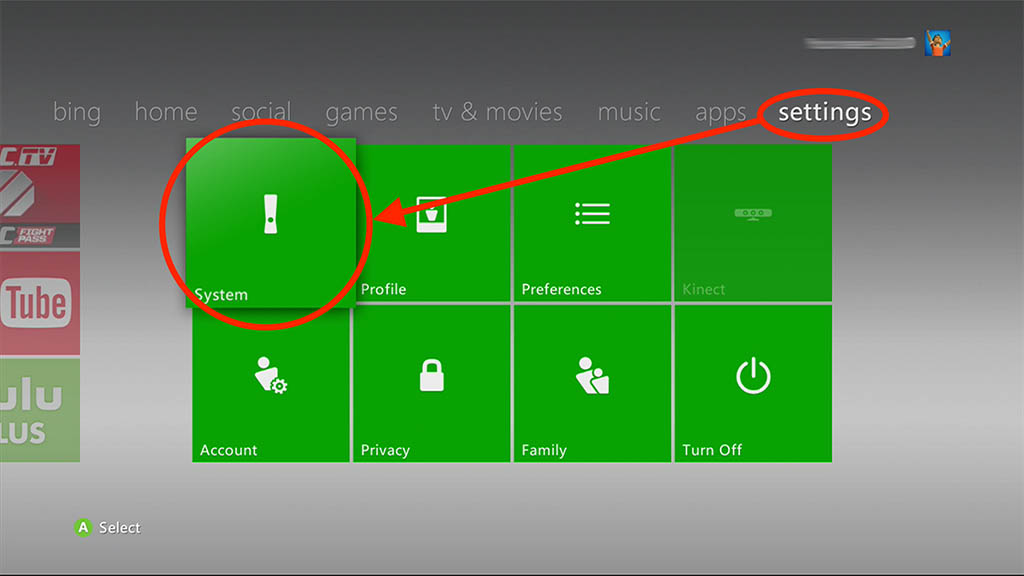This screenshot has height=576, width=1024.
Task: Open the Family settings tile
Action: point(592,384)
